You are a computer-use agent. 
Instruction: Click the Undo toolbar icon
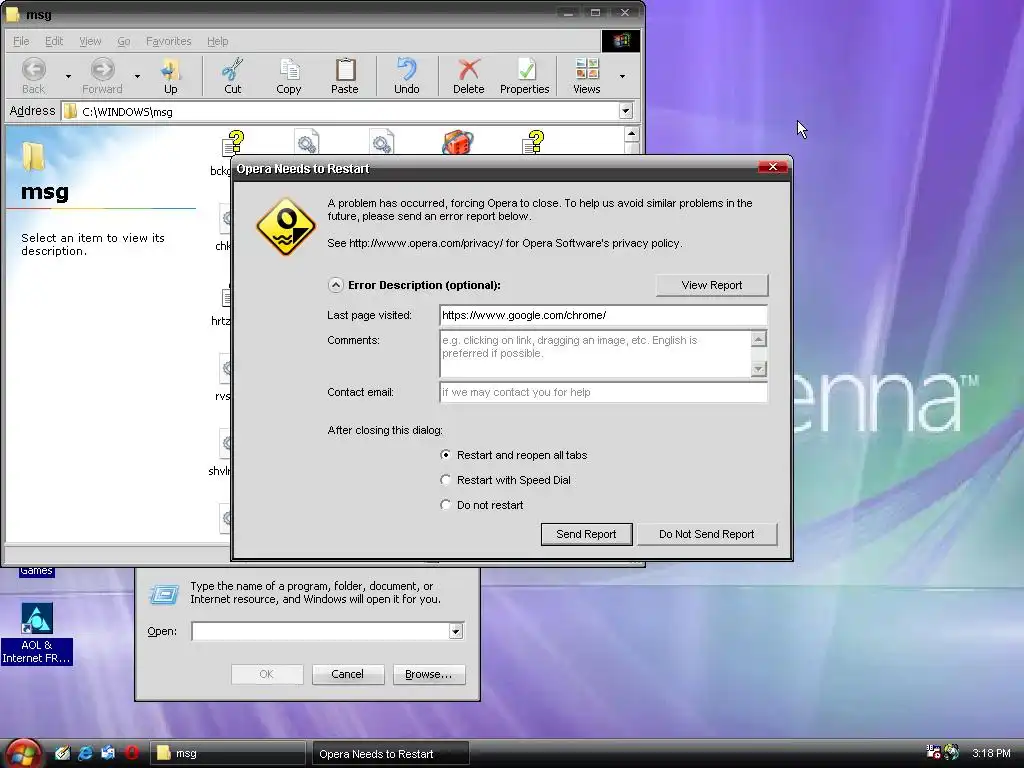(x=406, y=69)
